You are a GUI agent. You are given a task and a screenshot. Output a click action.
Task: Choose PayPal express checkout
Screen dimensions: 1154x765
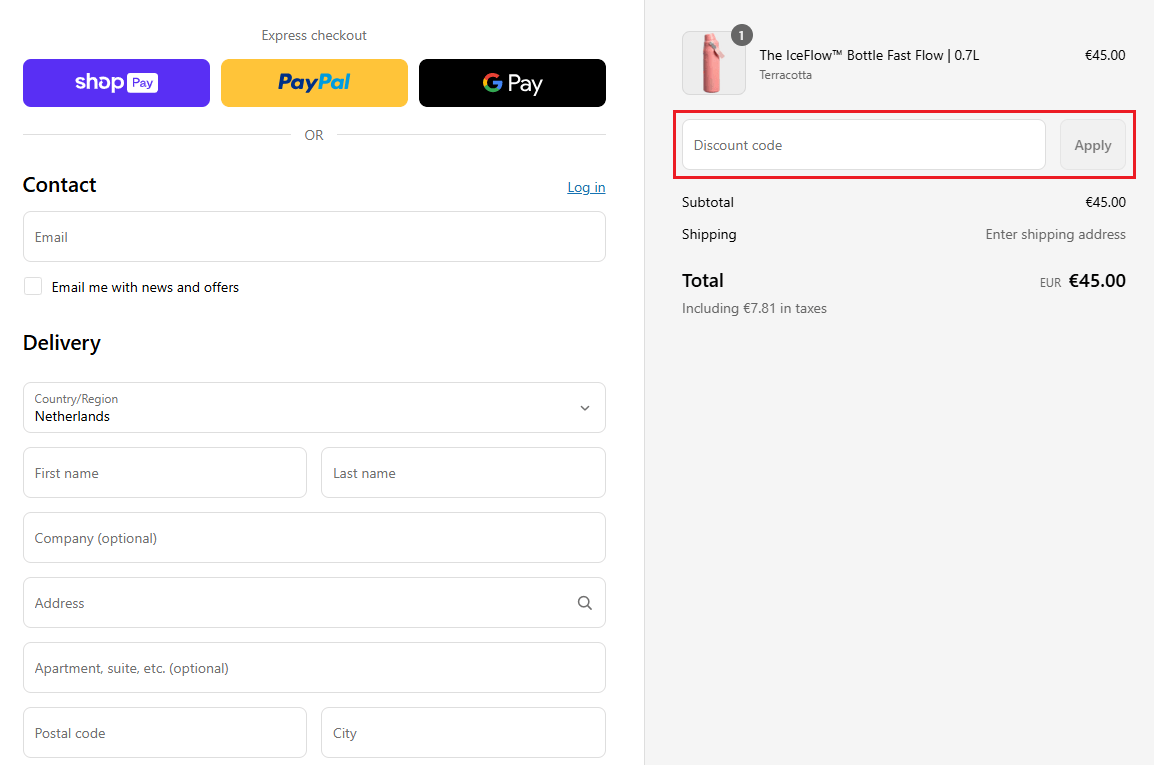click(x=314, y=83)
